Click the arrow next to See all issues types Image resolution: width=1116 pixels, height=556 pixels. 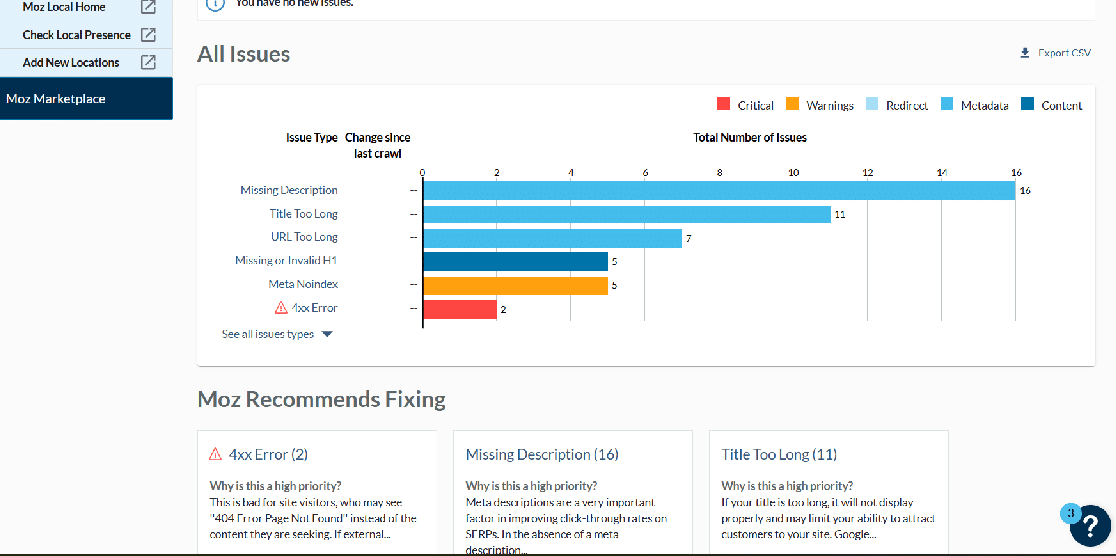(327, 334)
